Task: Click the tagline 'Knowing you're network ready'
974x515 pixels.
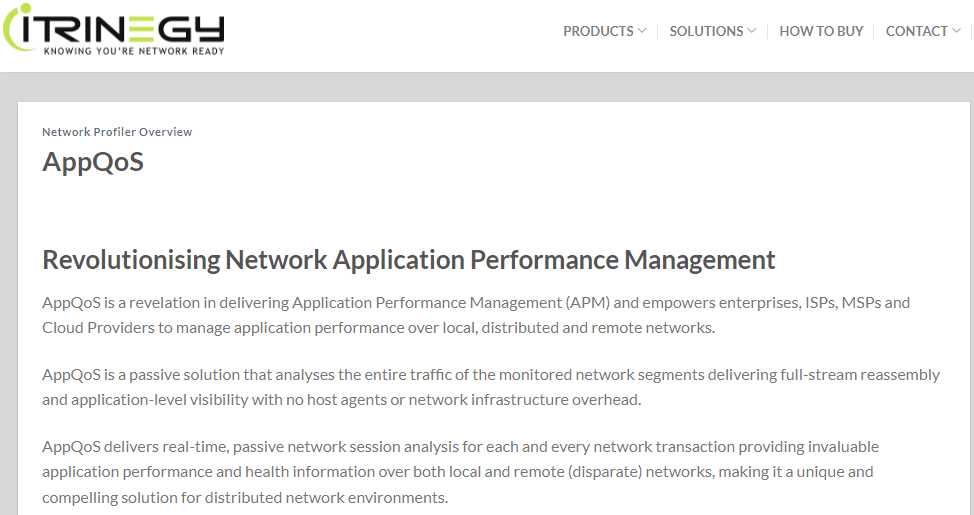Action: [x=134, y=51]
